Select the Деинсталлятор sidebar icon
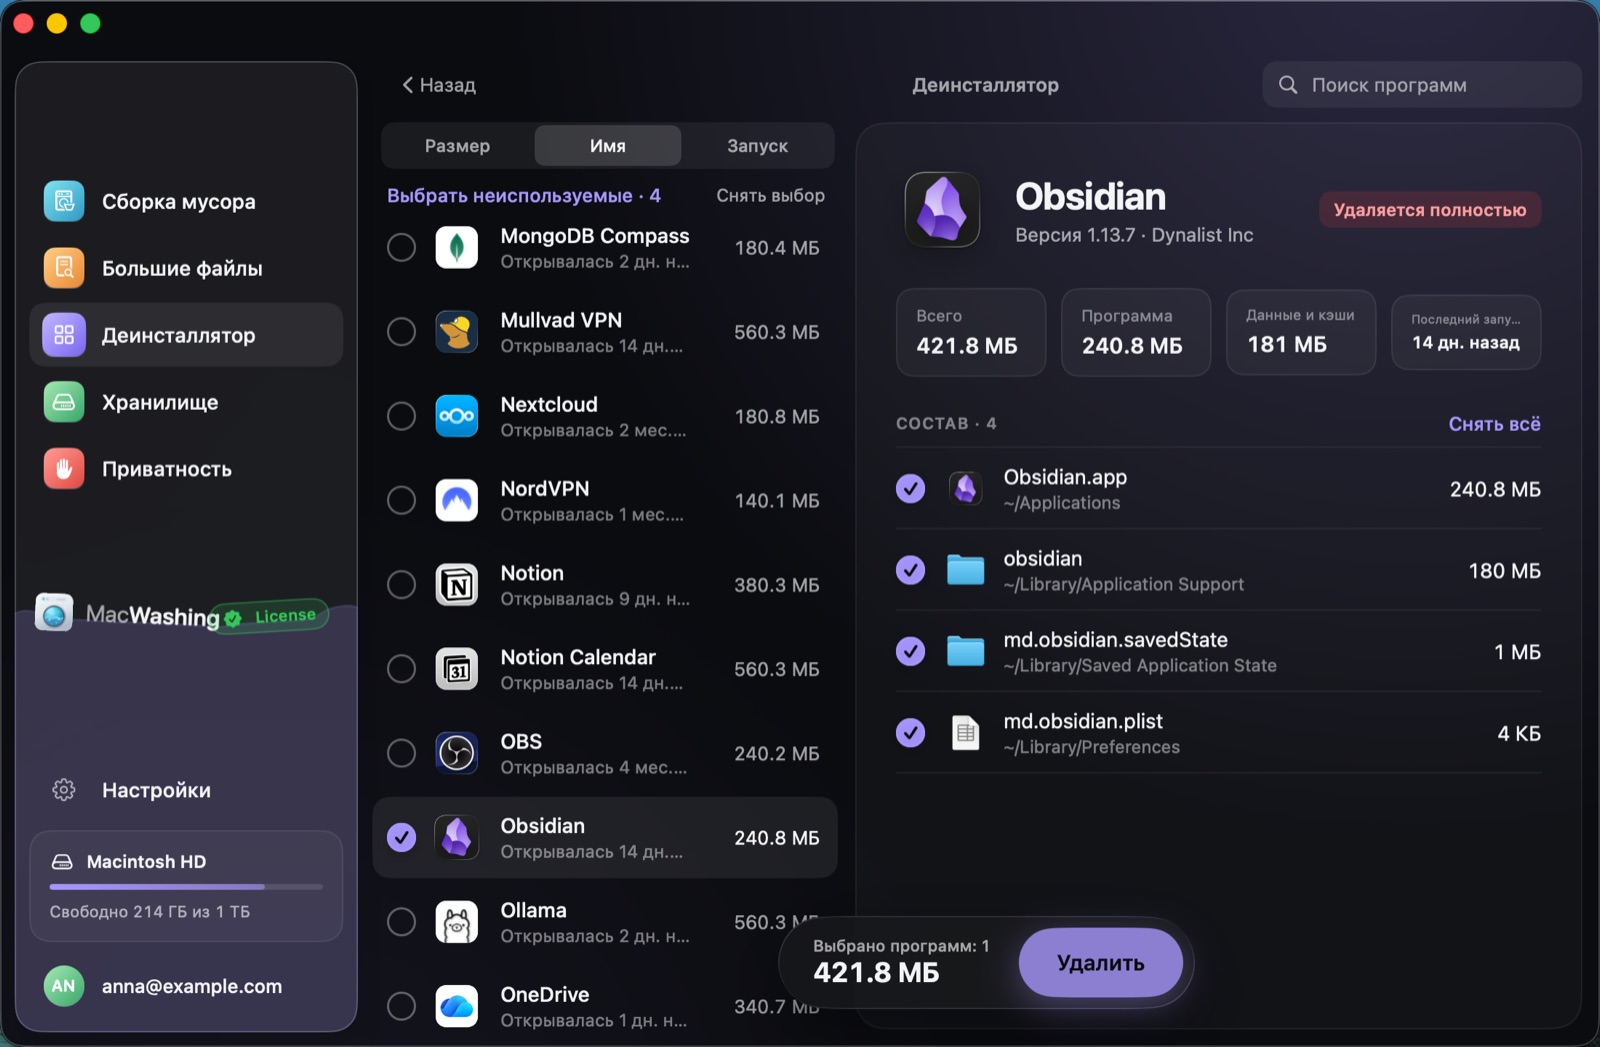The image size is (1600, 1047). click(64, 335)
